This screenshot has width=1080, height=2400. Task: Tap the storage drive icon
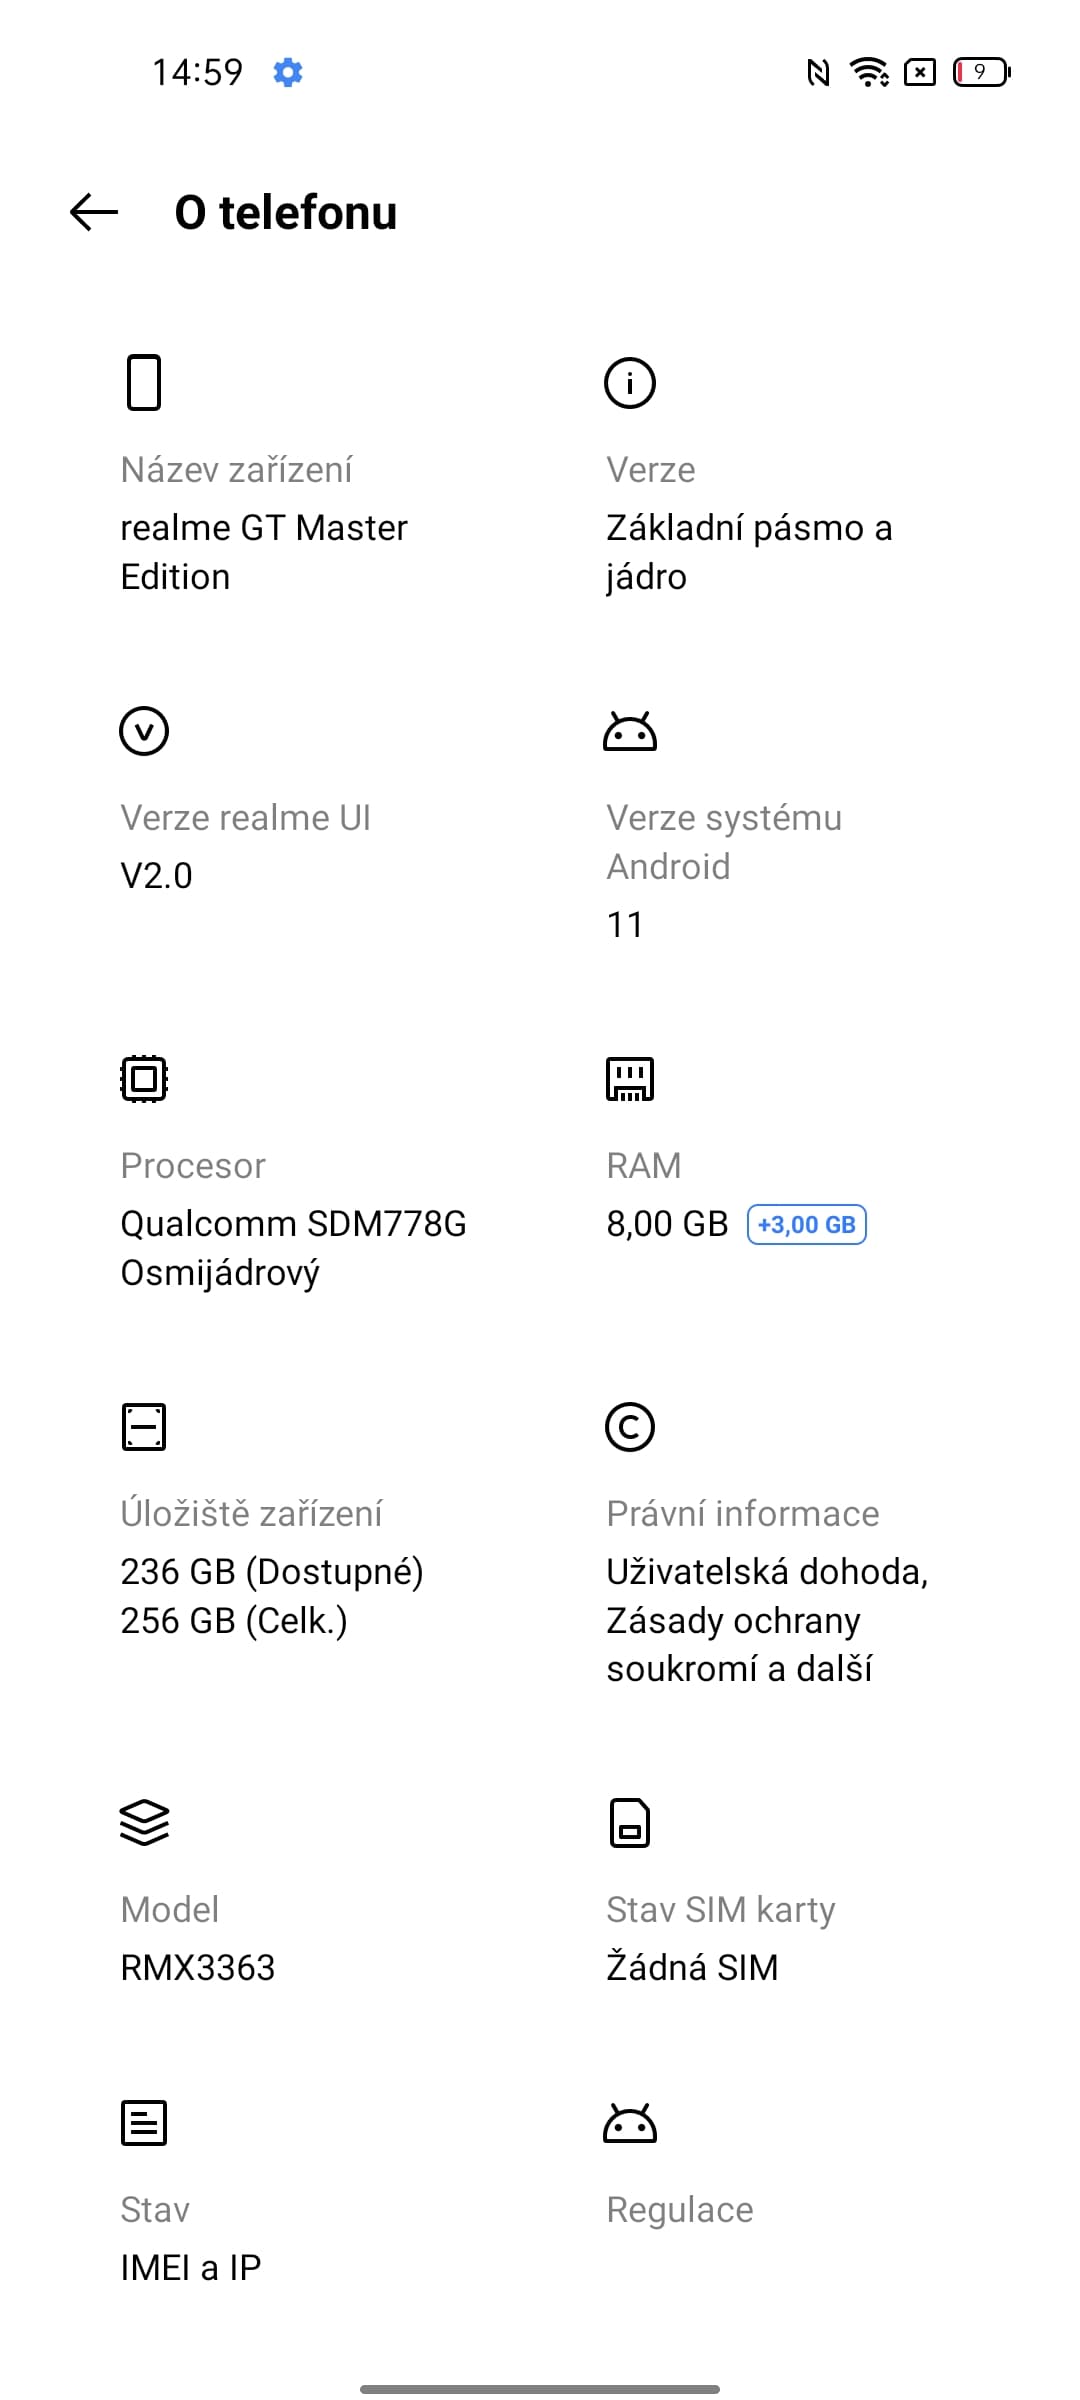click(x=144, y=1426)
